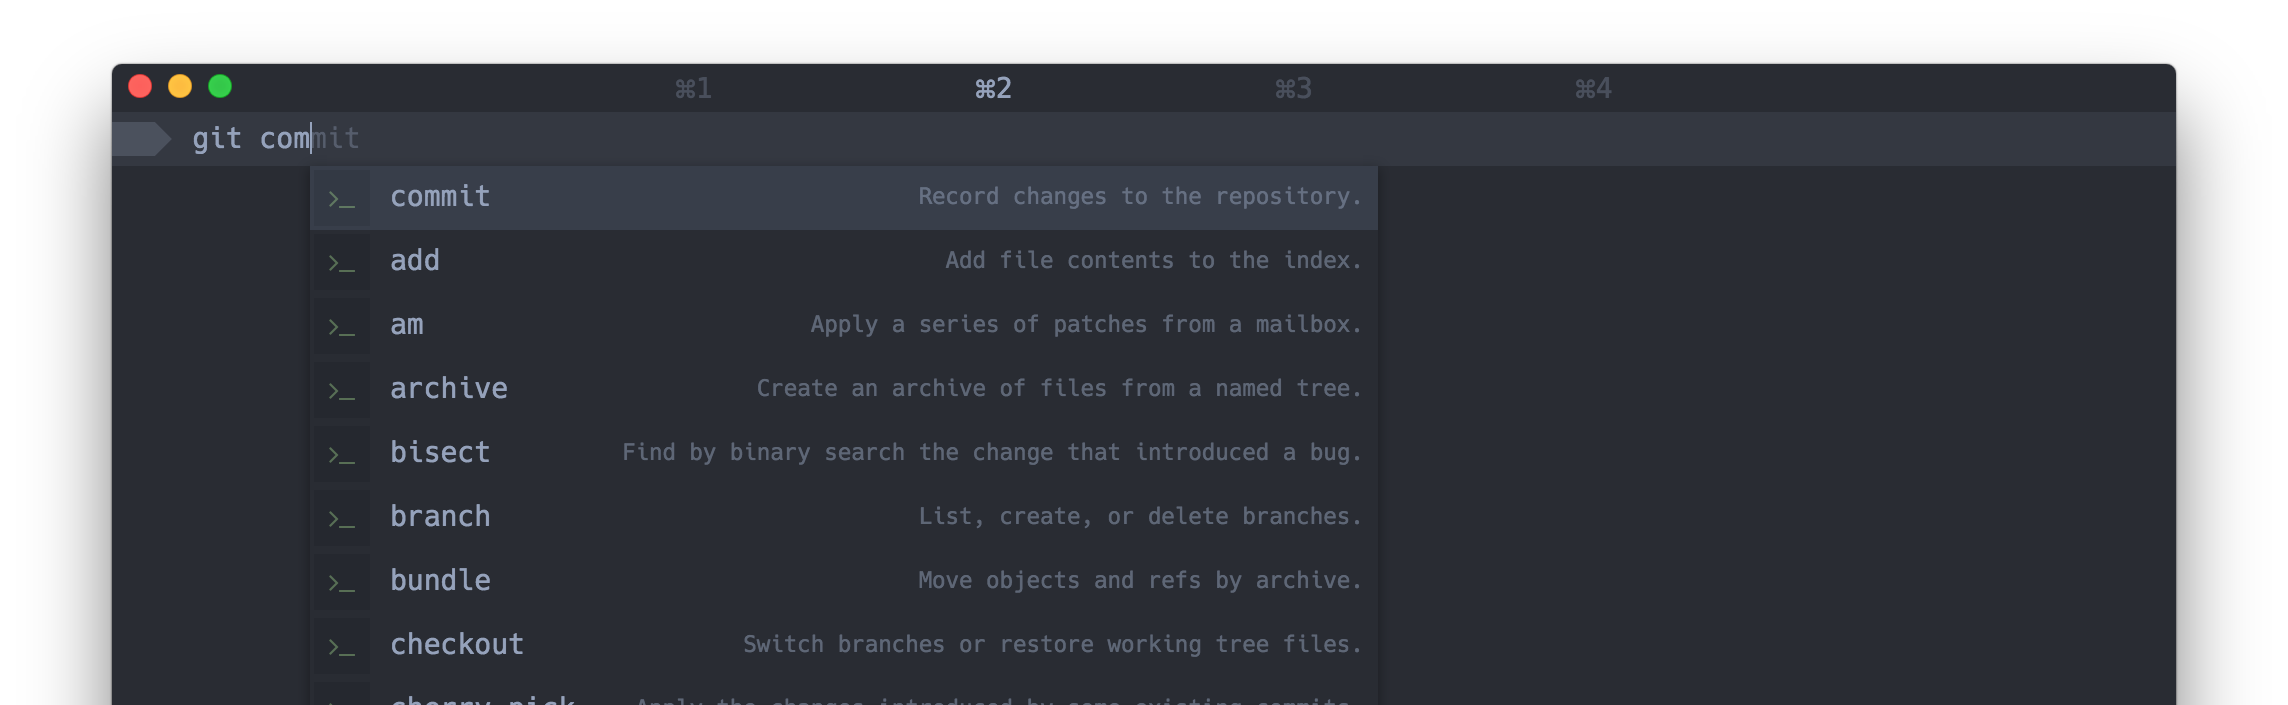
Task: Select the active ⌘2 tab
Action: coord(993,89)
